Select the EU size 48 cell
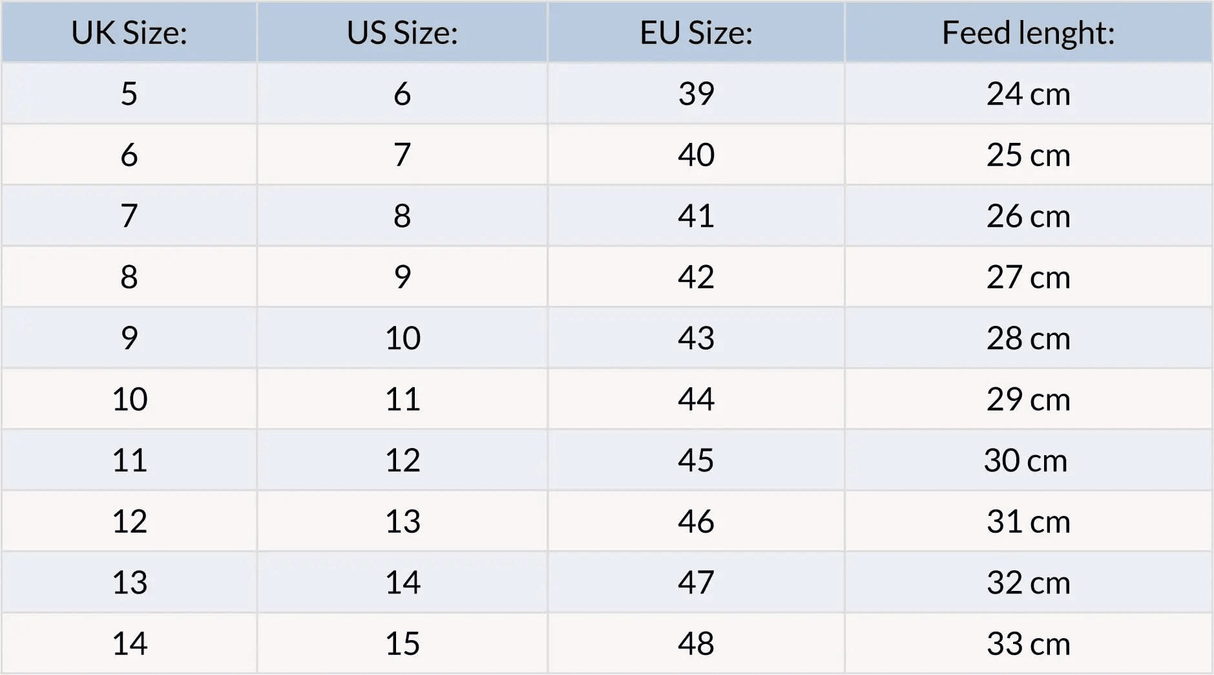 (x=696, y=643)
